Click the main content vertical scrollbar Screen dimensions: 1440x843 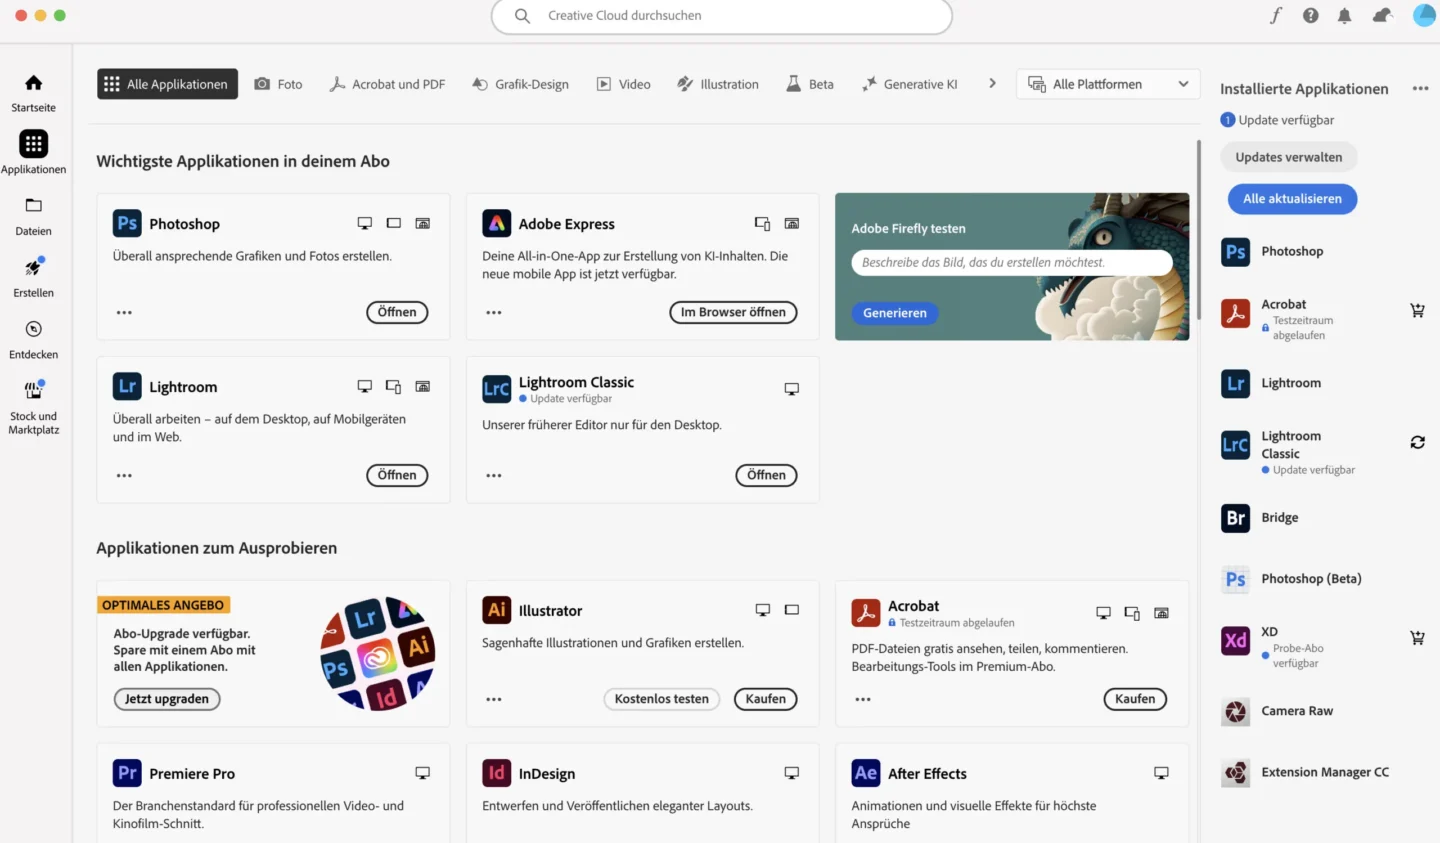(x=1198, y=230)
